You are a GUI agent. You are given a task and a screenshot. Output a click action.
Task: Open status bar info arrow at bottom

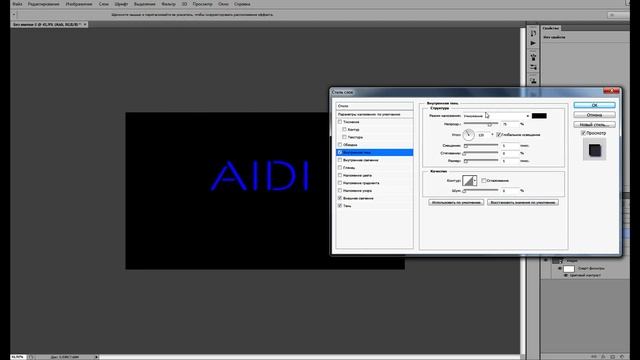click(97, 357)
